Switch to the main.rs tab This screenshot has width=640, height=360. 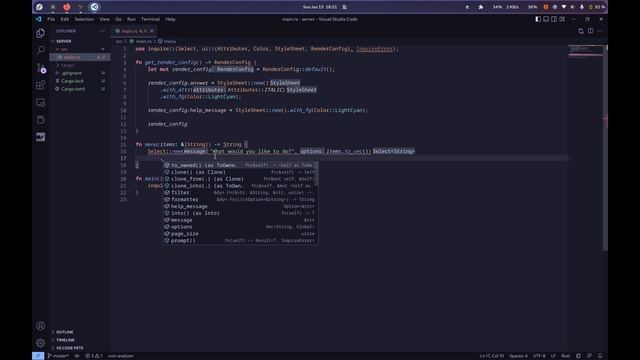tap(134, 31)
